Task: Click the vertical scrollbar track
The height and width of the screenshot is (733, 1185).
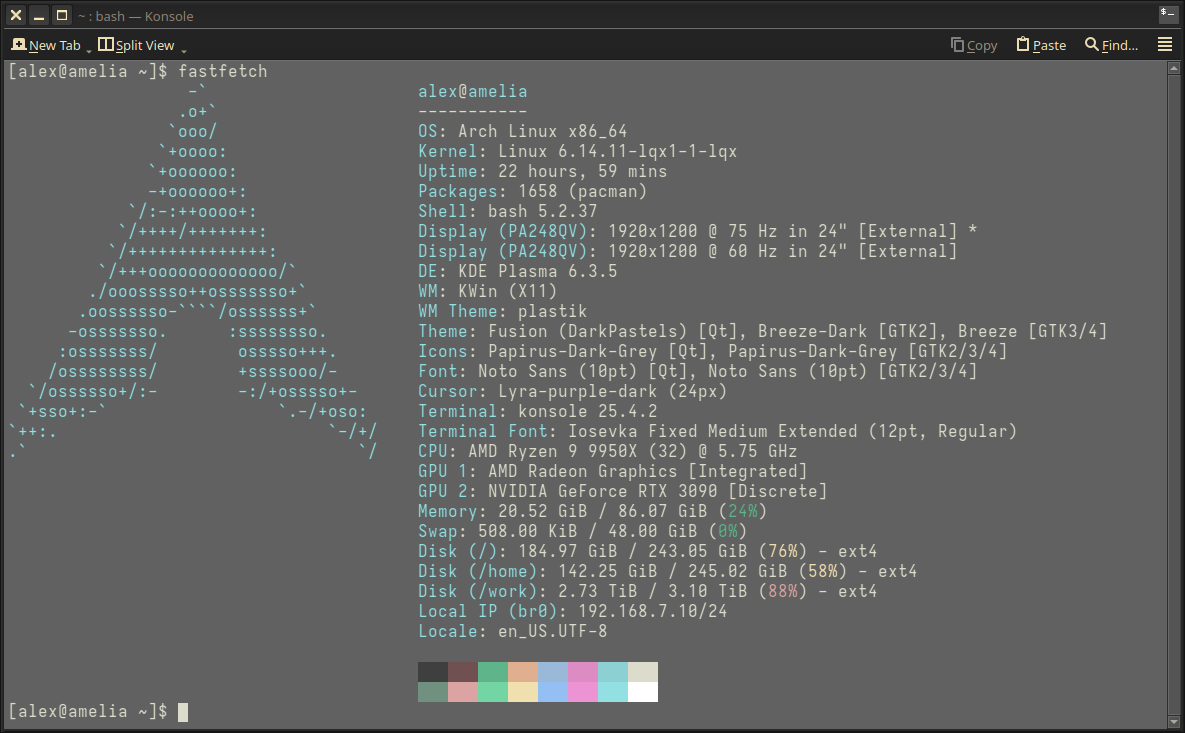Action: [x=1174, y=394]
